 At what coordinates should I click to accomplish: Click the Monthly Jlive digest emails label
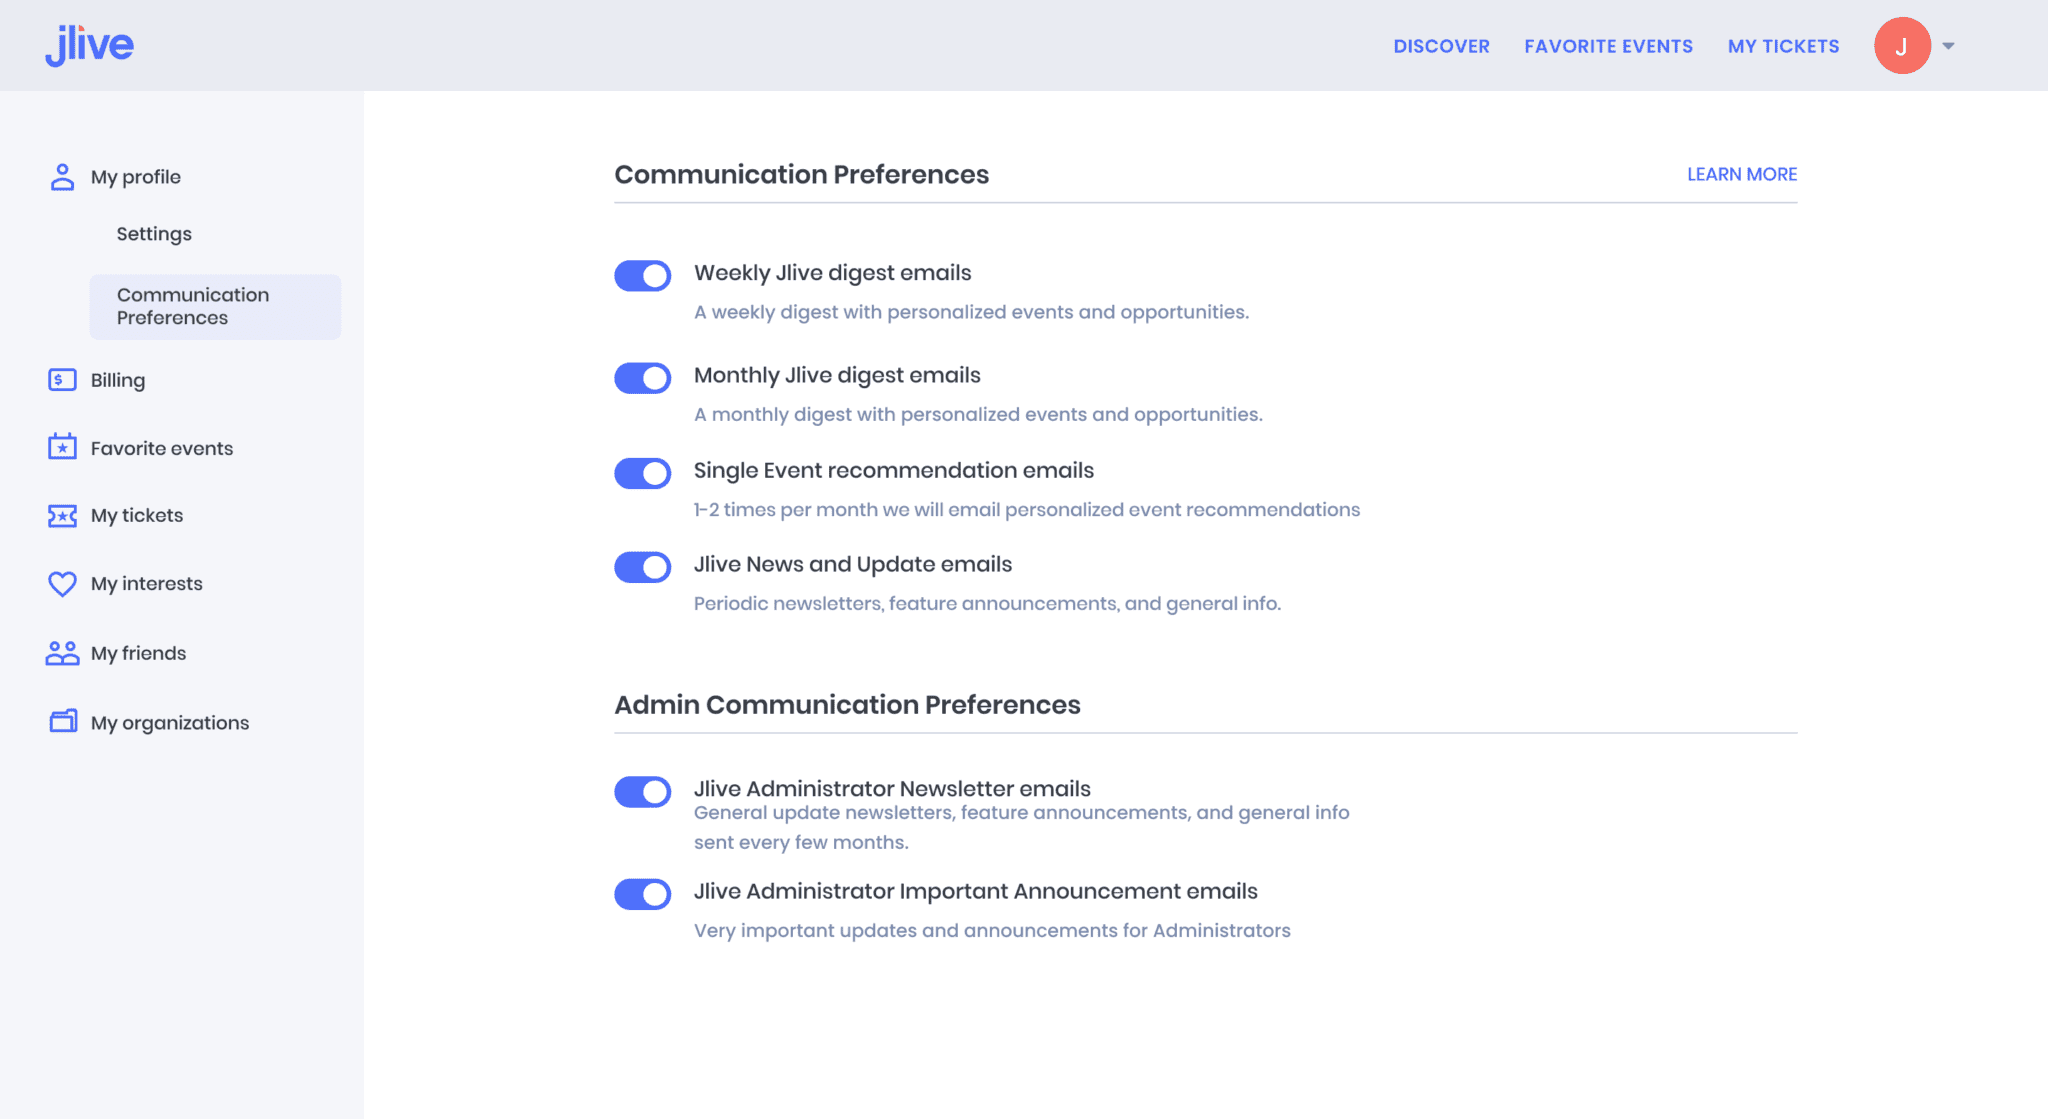click(x=837, y=375)
